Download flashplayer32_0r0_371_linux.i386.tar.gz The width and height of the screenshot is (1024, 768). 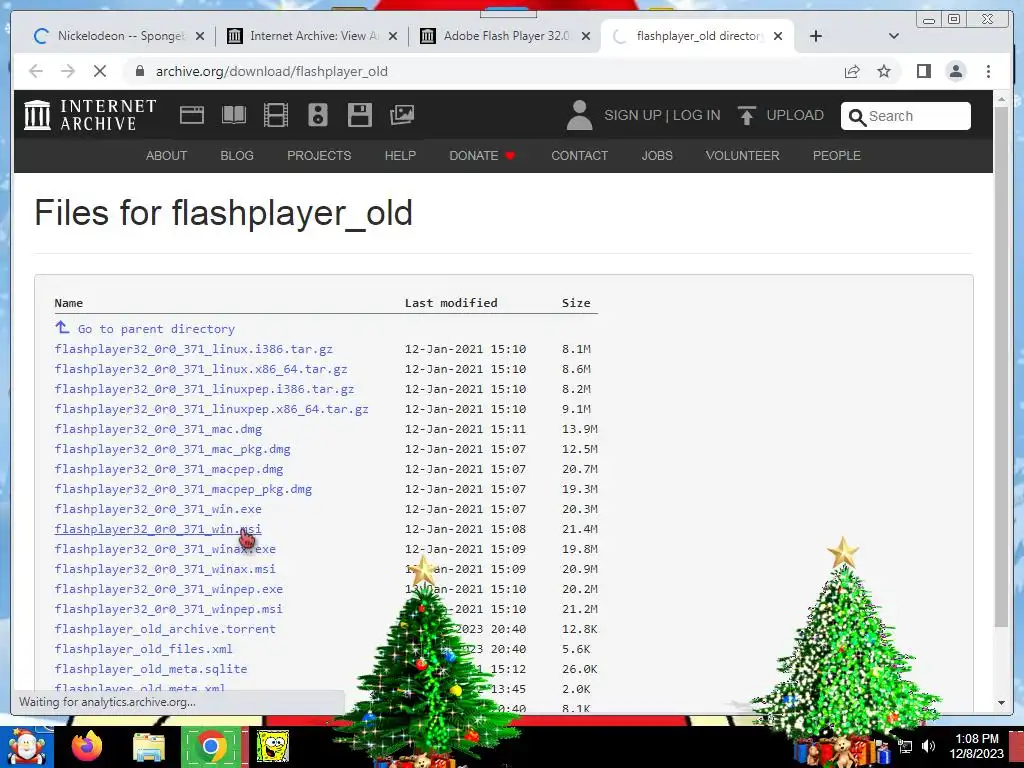coord(194,349)
